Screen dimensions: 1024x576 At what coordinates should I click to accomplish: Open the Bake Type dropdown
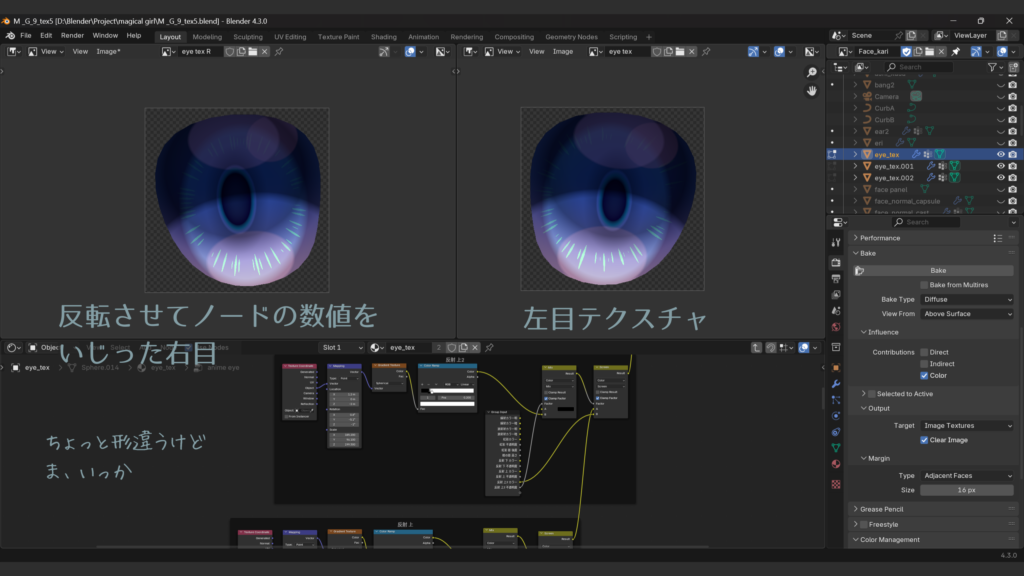tap(967, 299)
